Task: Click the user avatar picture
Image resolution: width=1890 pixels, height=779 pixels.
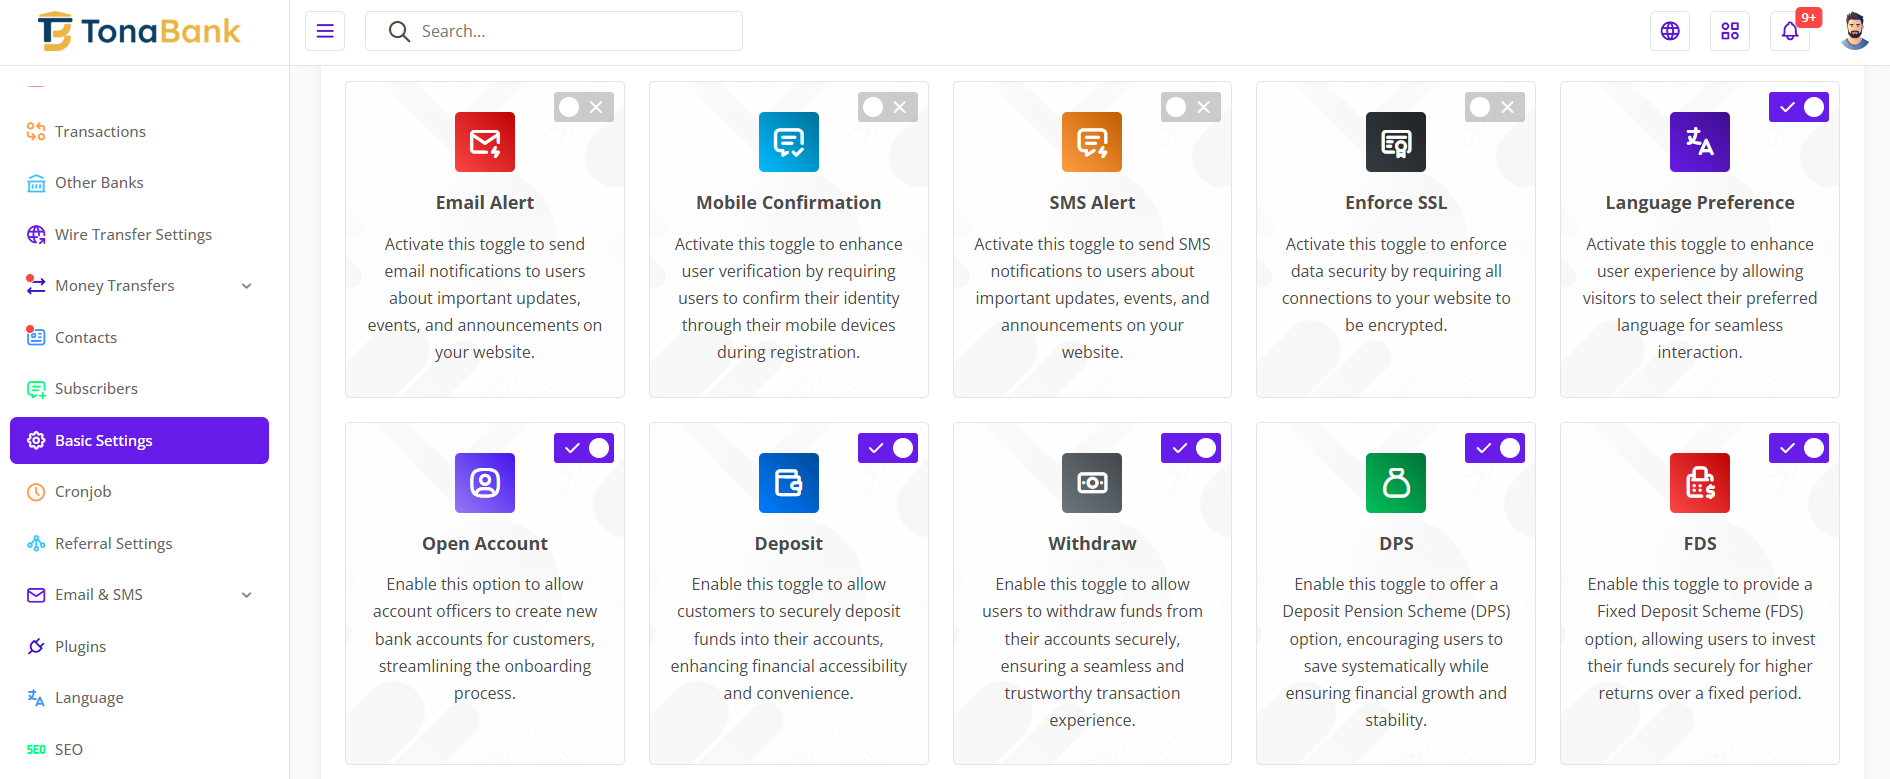Action: click(1855, 31)
